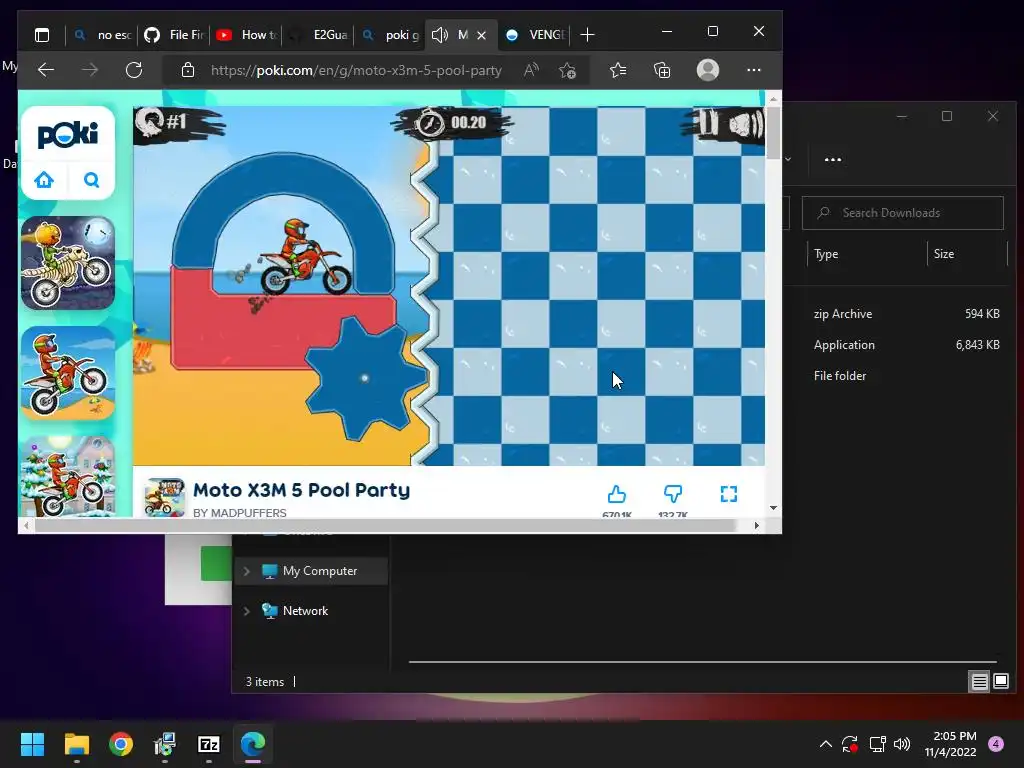Switch File Explorer to details view
The width and height of the screenshot is (1024, 768).
(x=980, y=682)
